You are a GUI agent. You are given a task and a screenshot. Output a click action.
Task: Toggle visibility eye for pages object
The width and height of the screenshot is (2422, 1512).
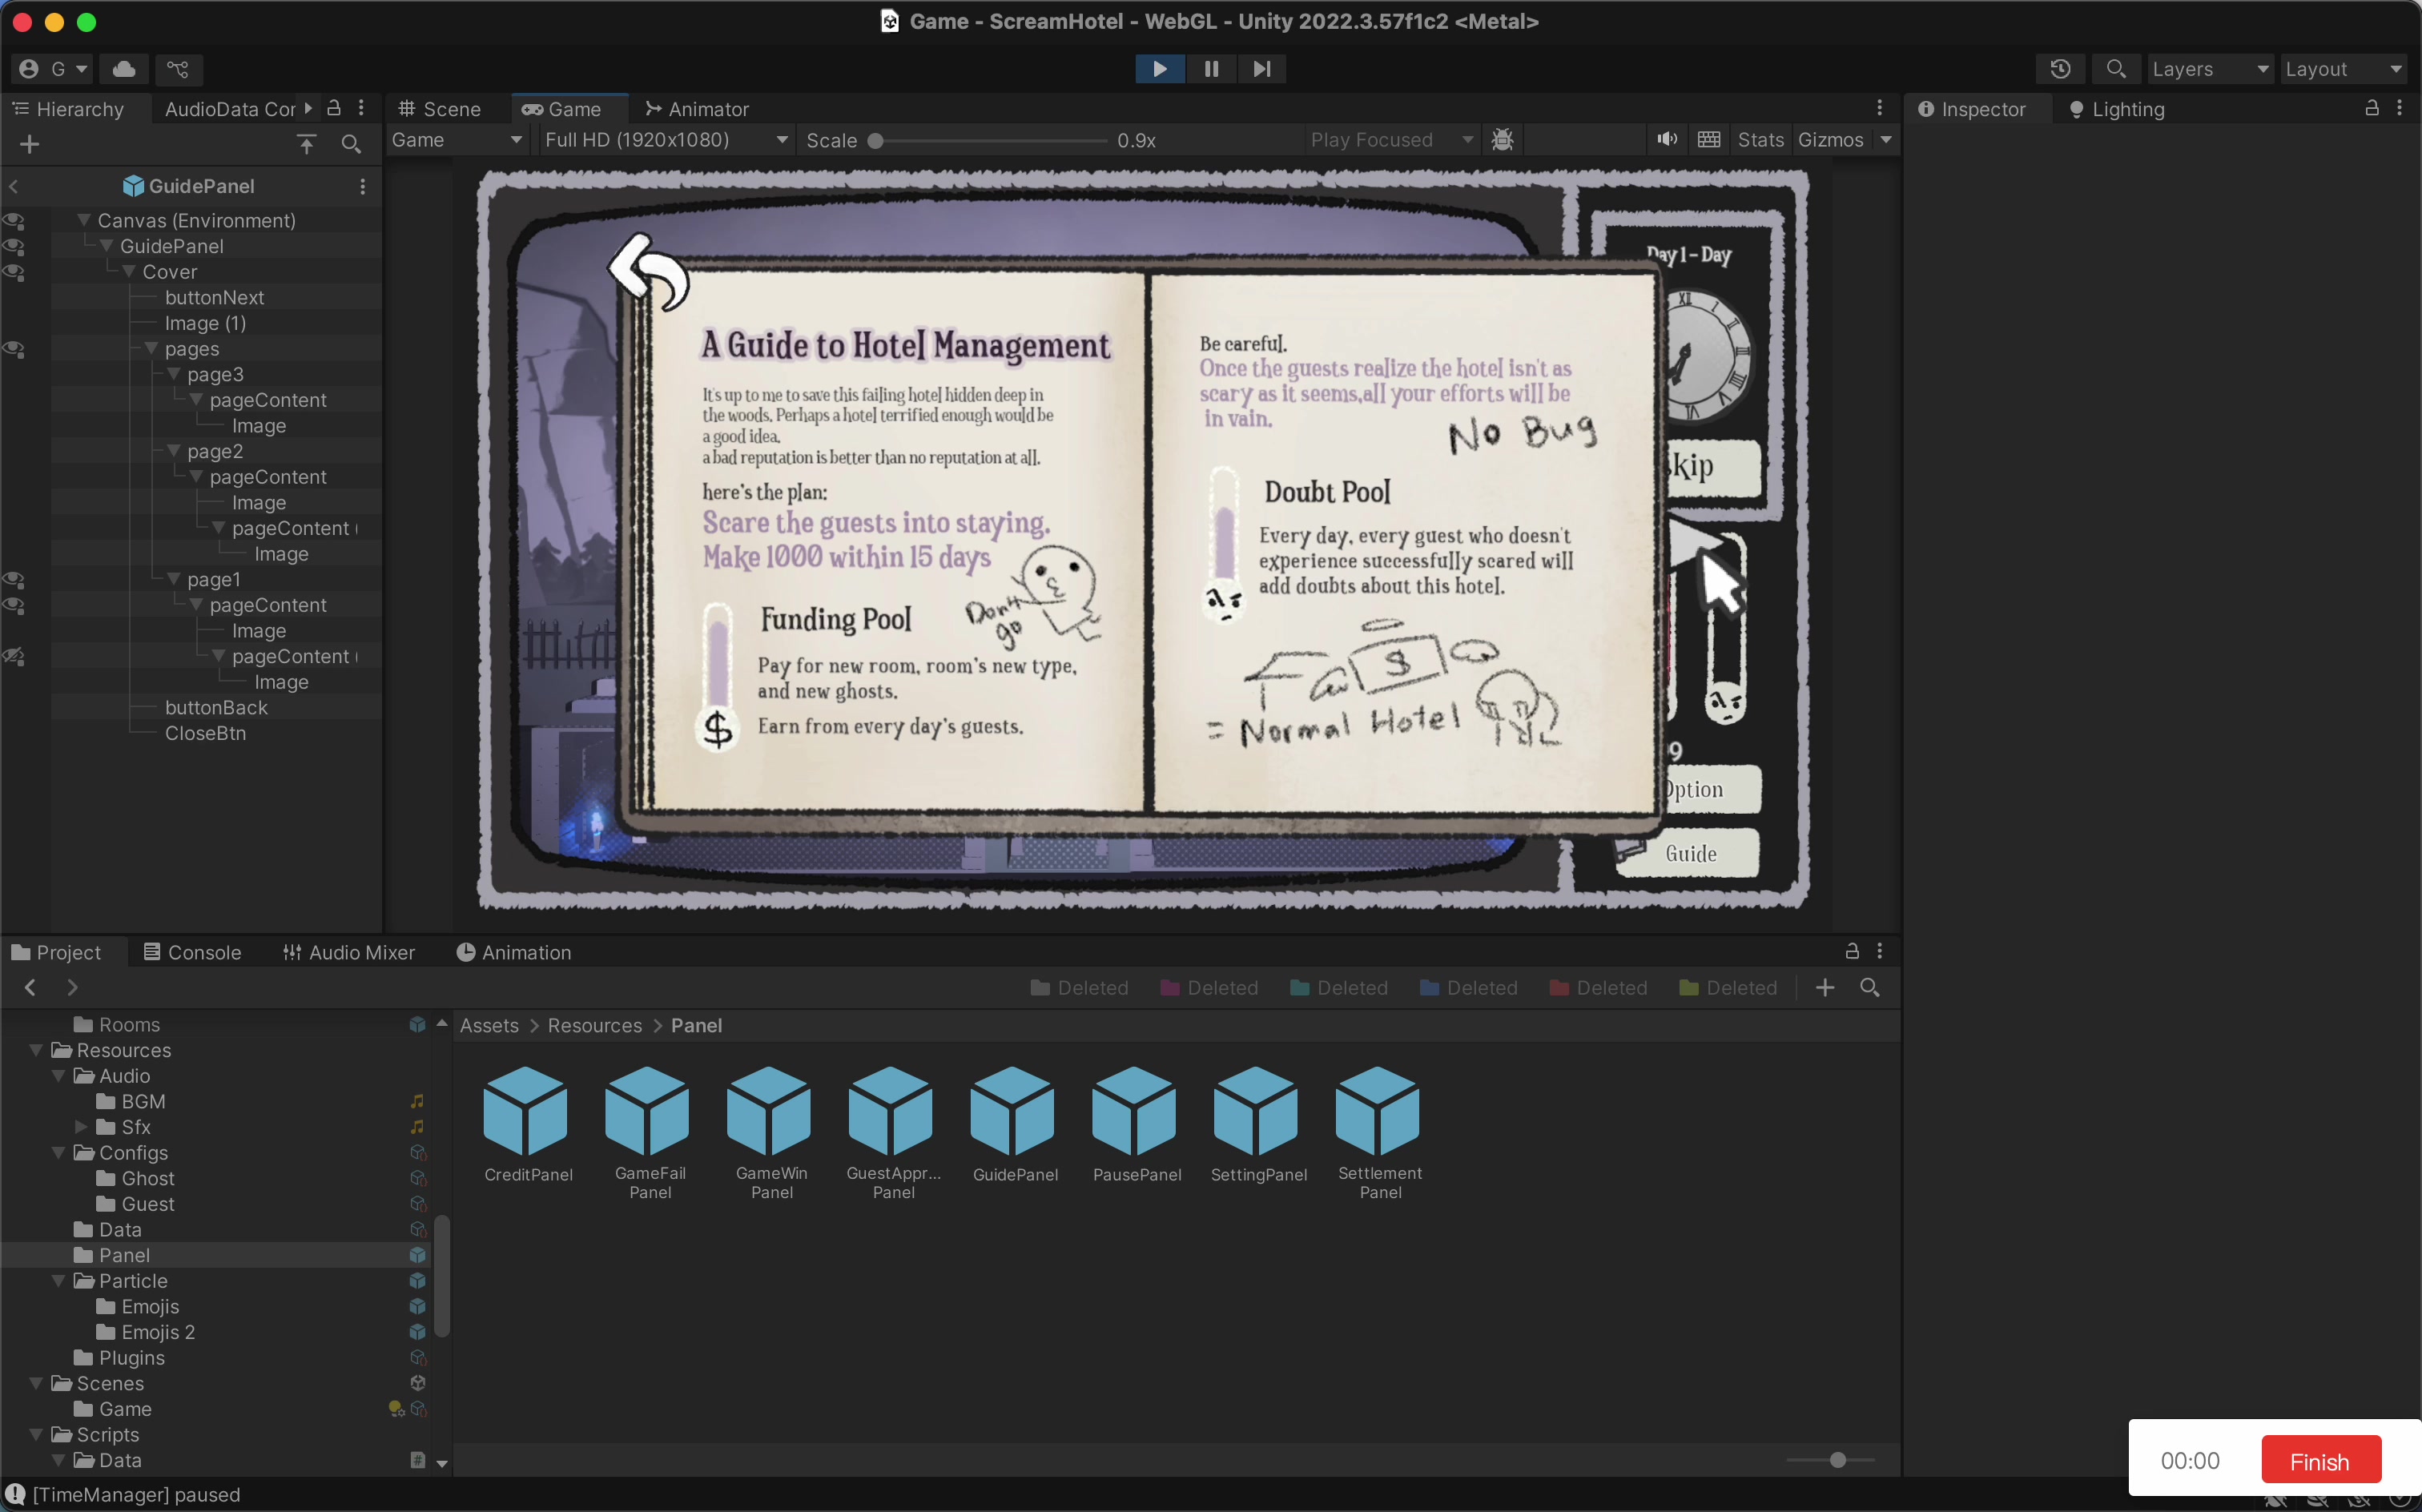click(x=14, y=349)
